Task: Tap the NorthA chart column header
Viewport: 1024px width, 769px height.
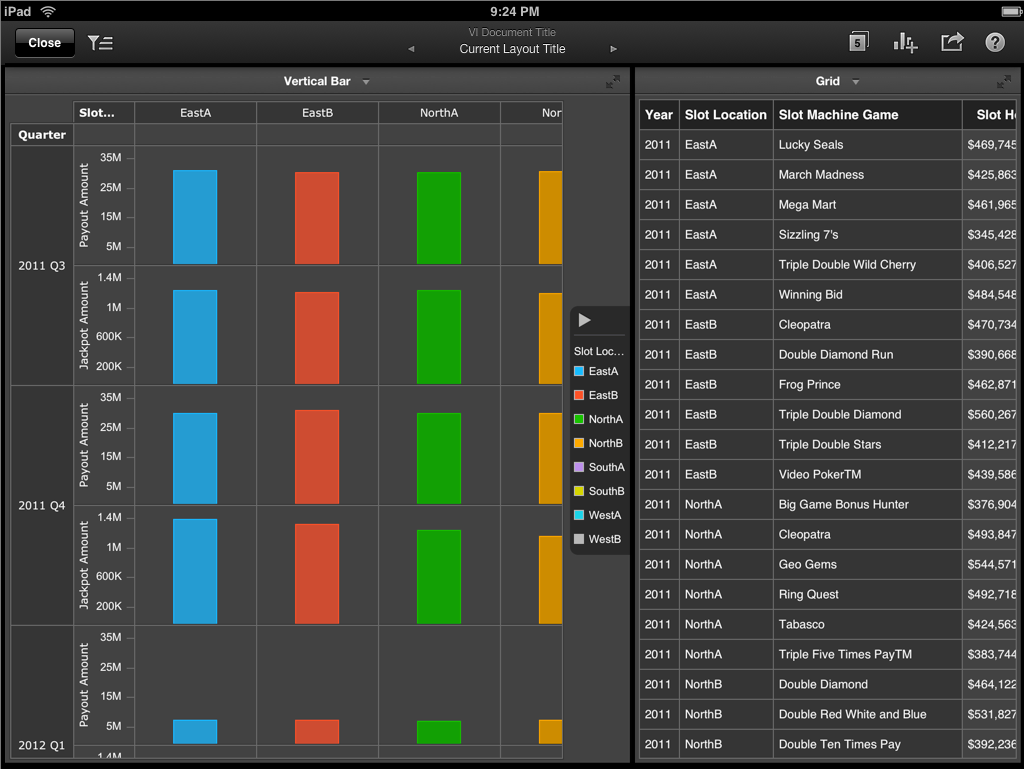Action: pyautogui.click(x=439, y=113)
